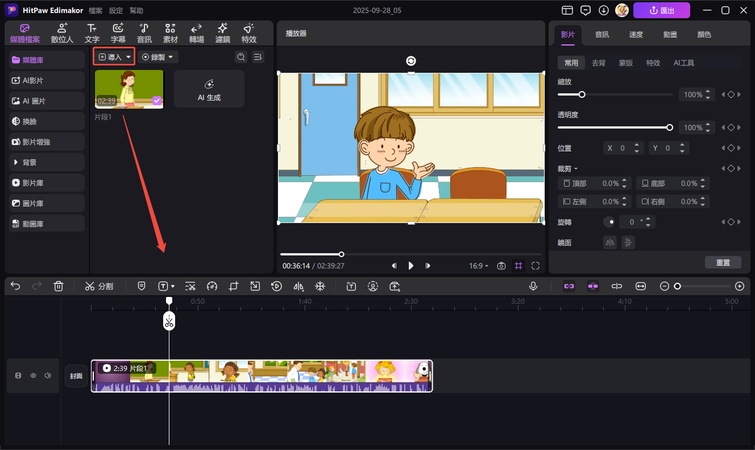
Task: Click the crop icon in the timeline toolbar
Action: (x=233, y=286)
